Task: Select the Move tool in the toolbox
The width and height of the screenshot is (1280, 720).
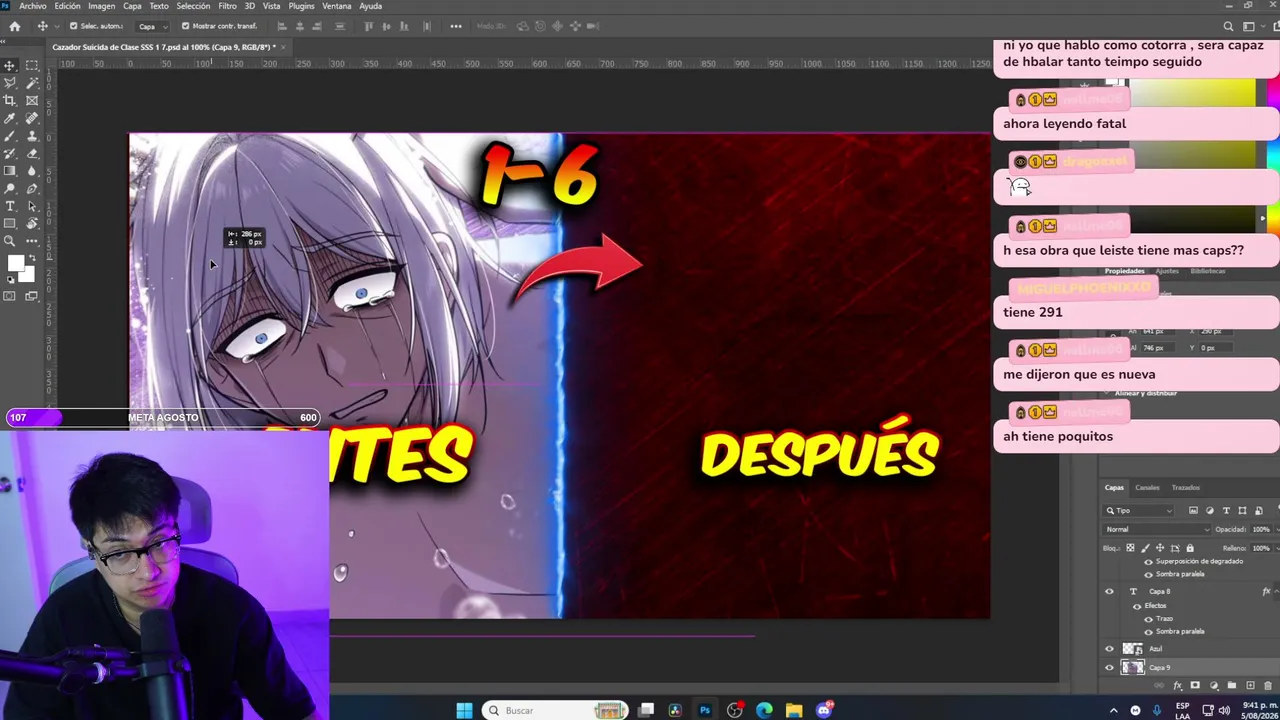Action: click(x=10, y=65)
